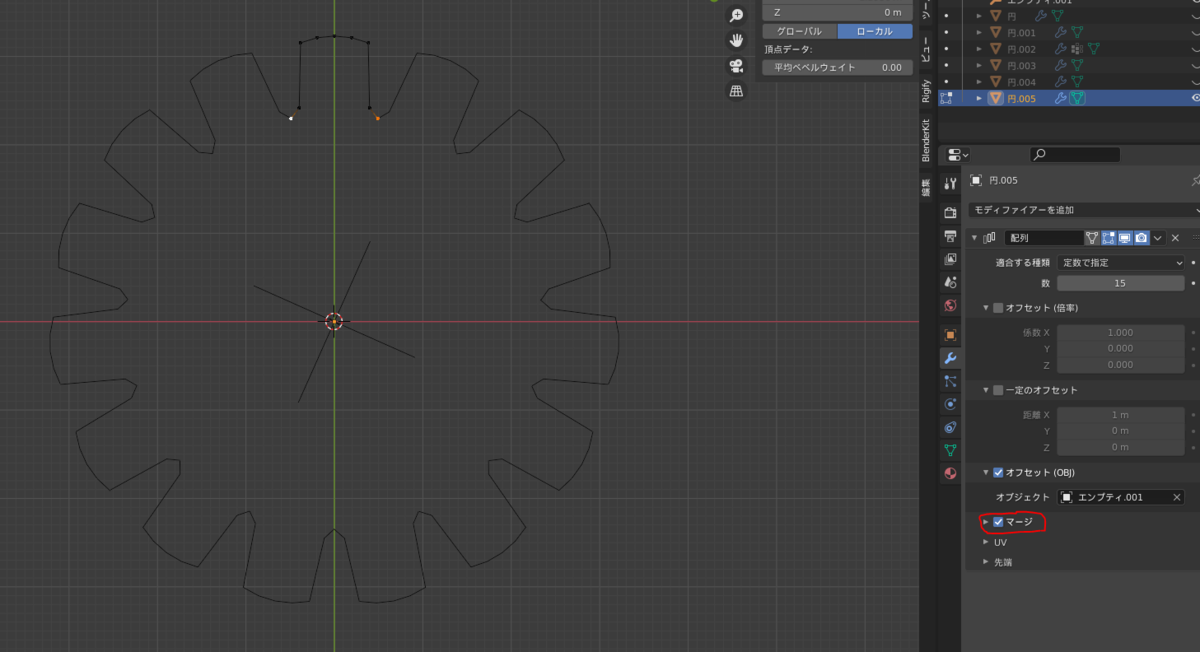
Task: Click the array modifier icon on 円.002 row
Action: point(1076,49)
